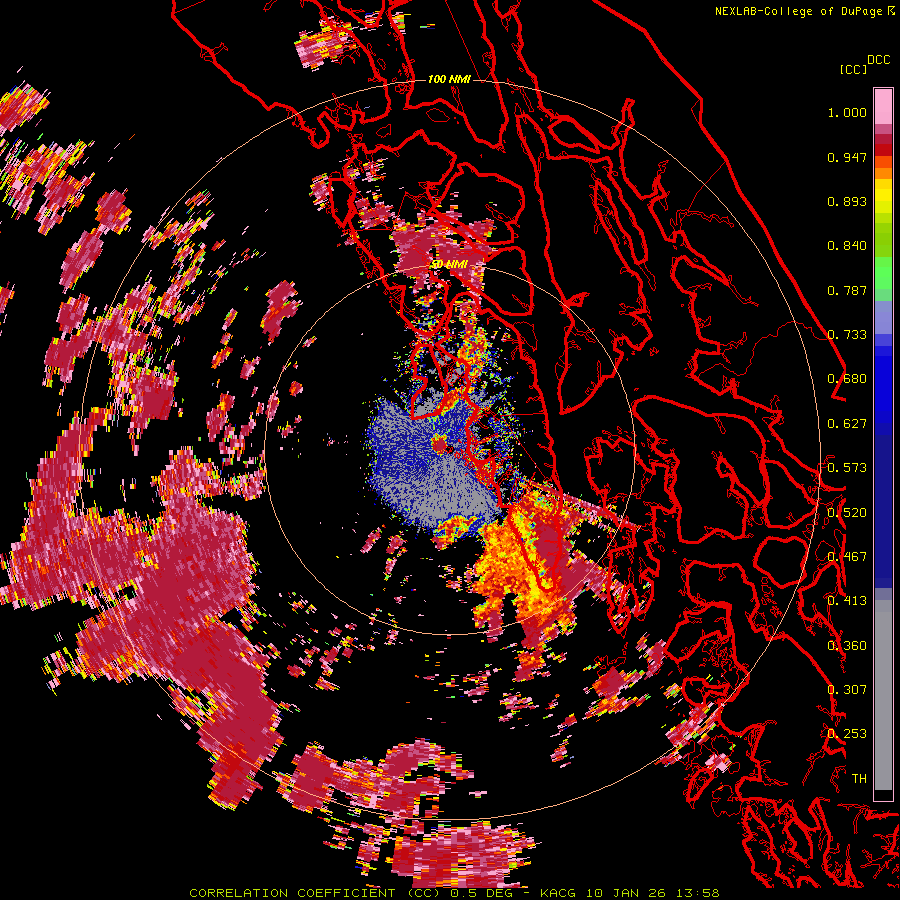Pick the pink top segment of the color bar
This screenshot has width=900, height=900.
pyautogui.click(x=883, y=107)
